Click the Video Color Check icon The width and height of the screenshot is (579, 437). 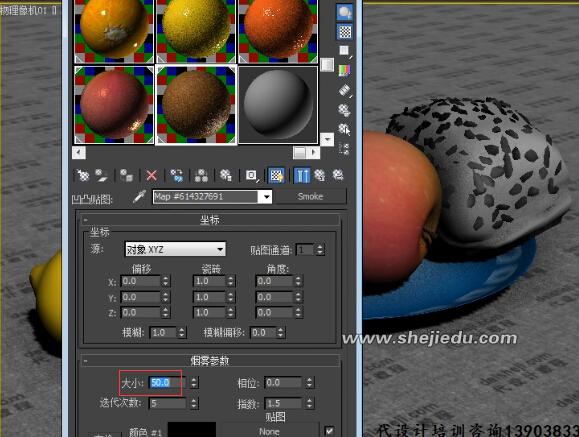point(344,70)
